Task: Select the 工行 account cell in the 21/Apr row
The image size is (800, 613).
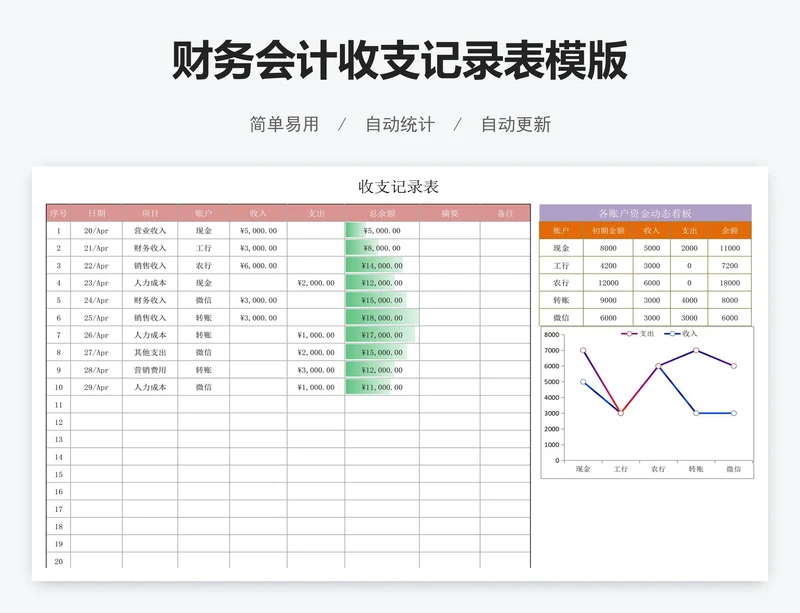Action: 204,248
